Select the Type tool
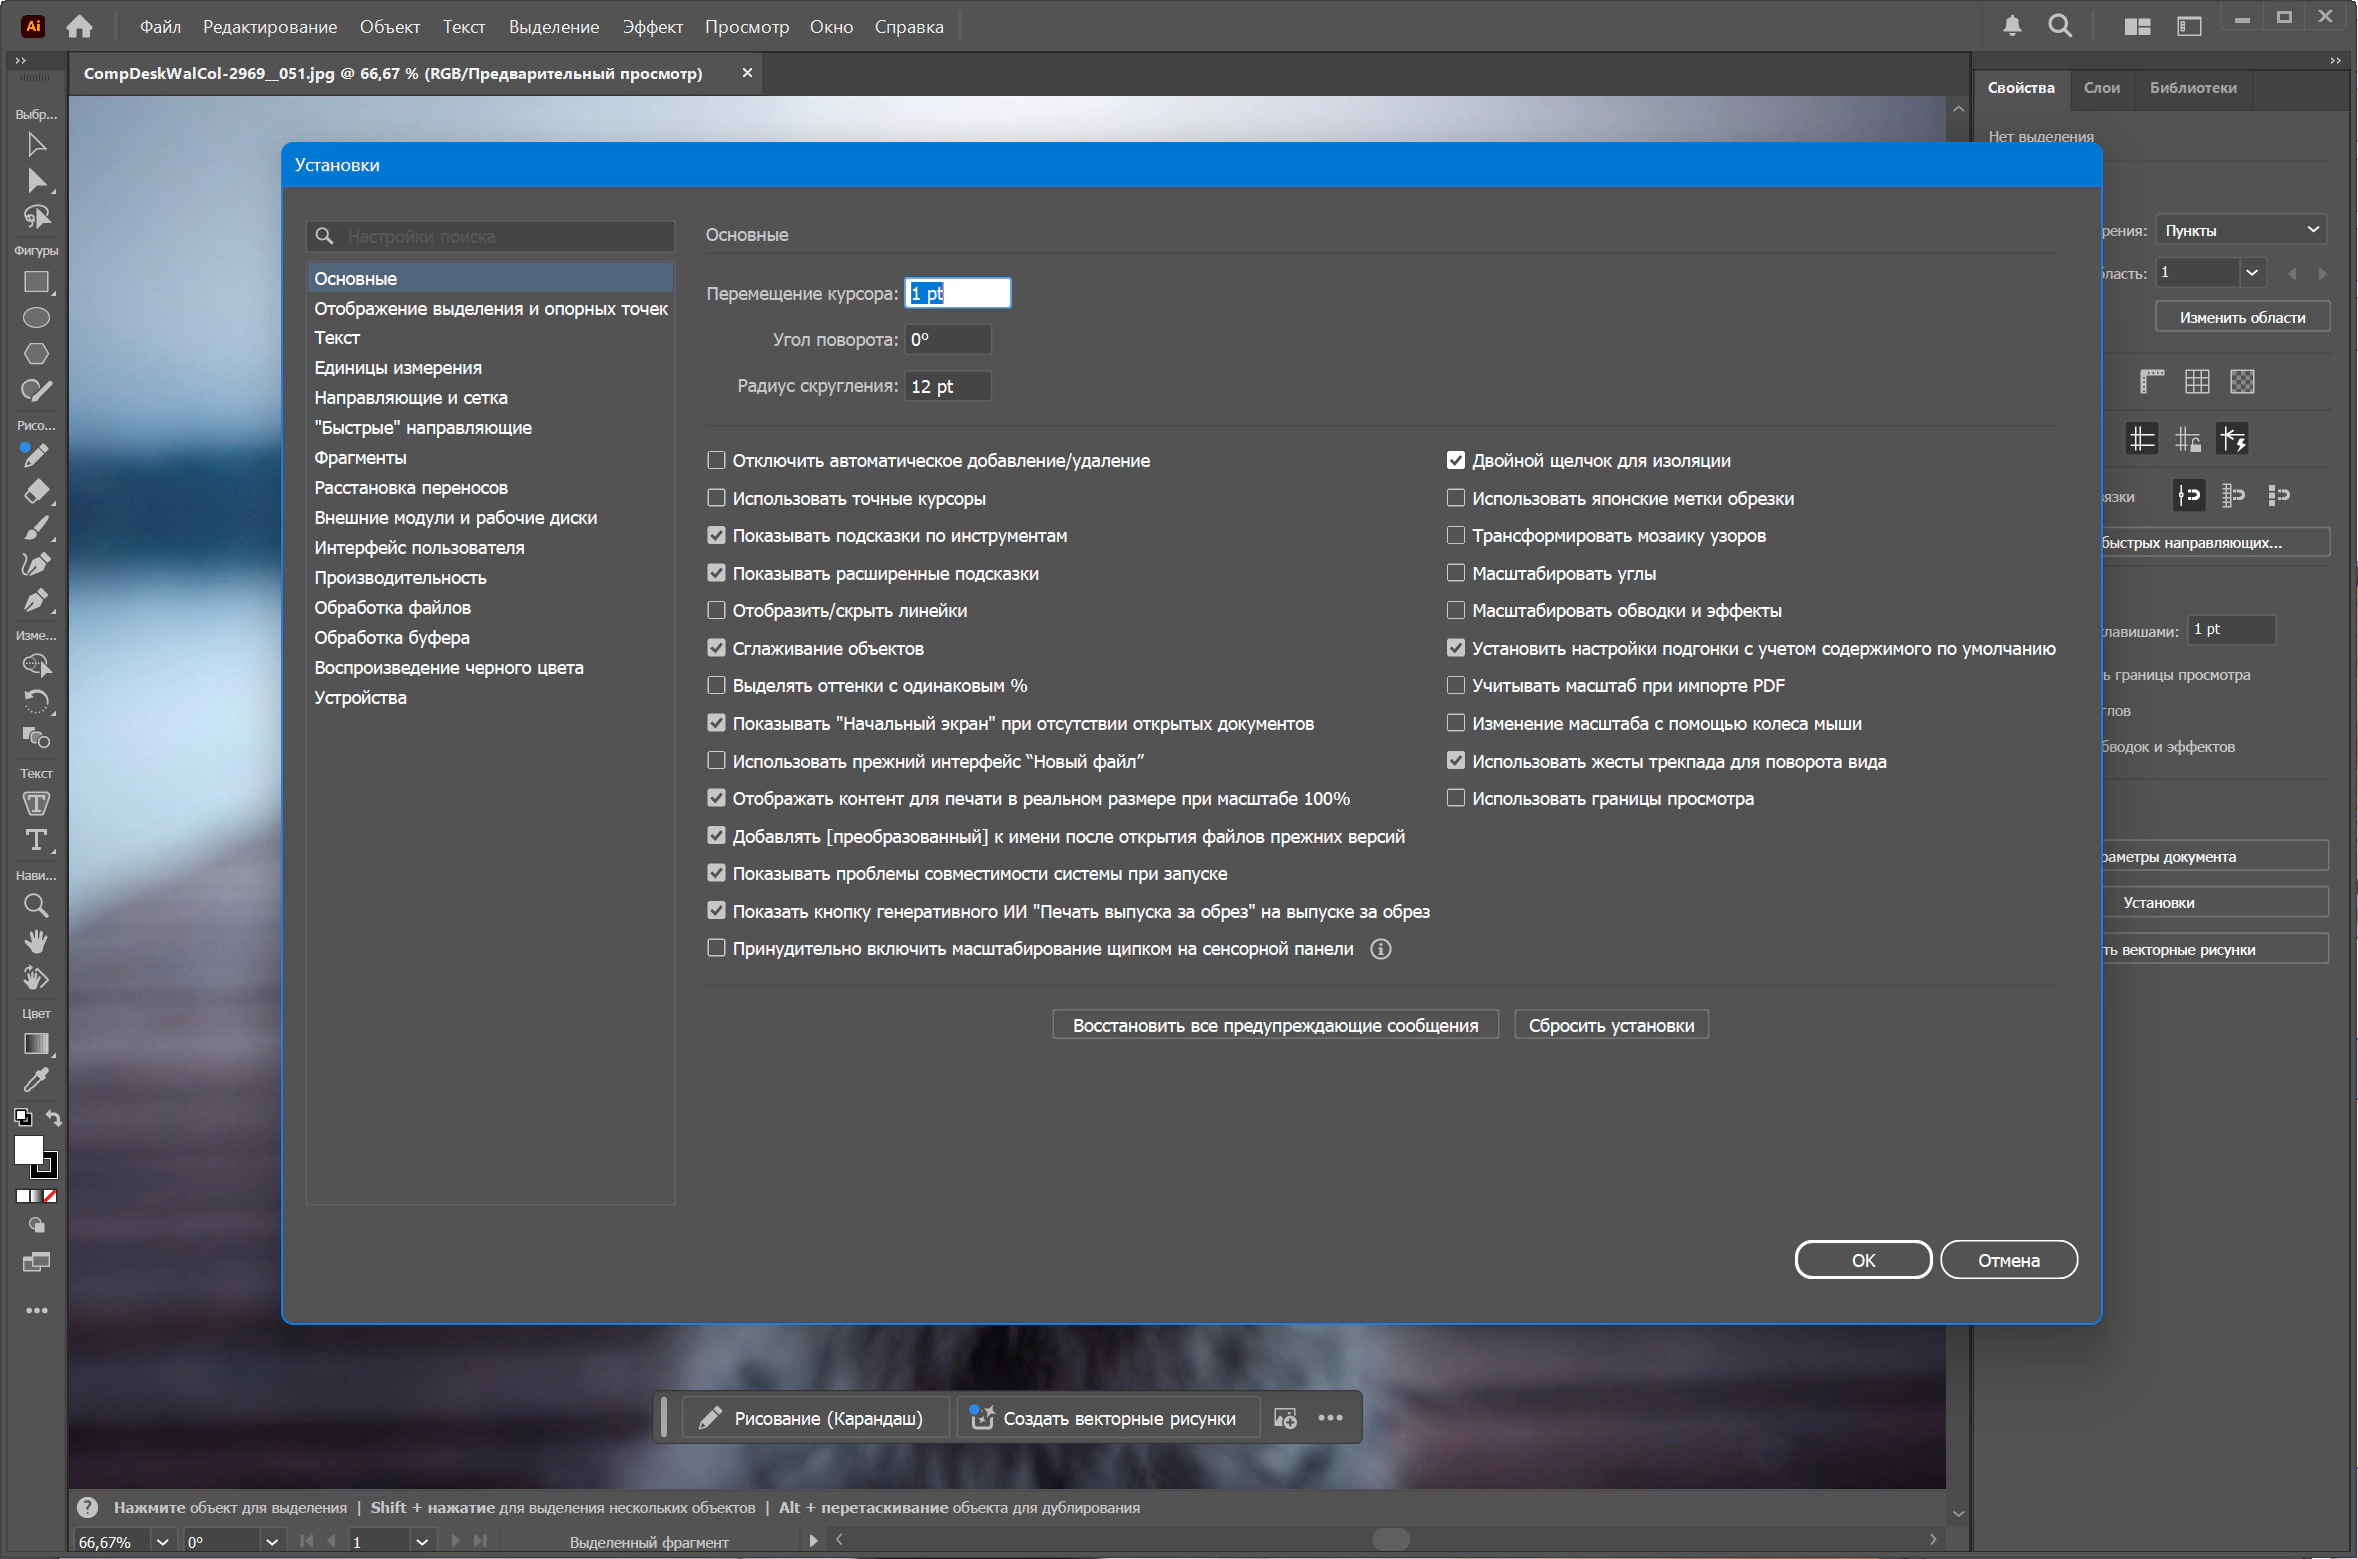Image resolution: width=2358 pixels, height=1559 pixels. click(x=36, y=840)
